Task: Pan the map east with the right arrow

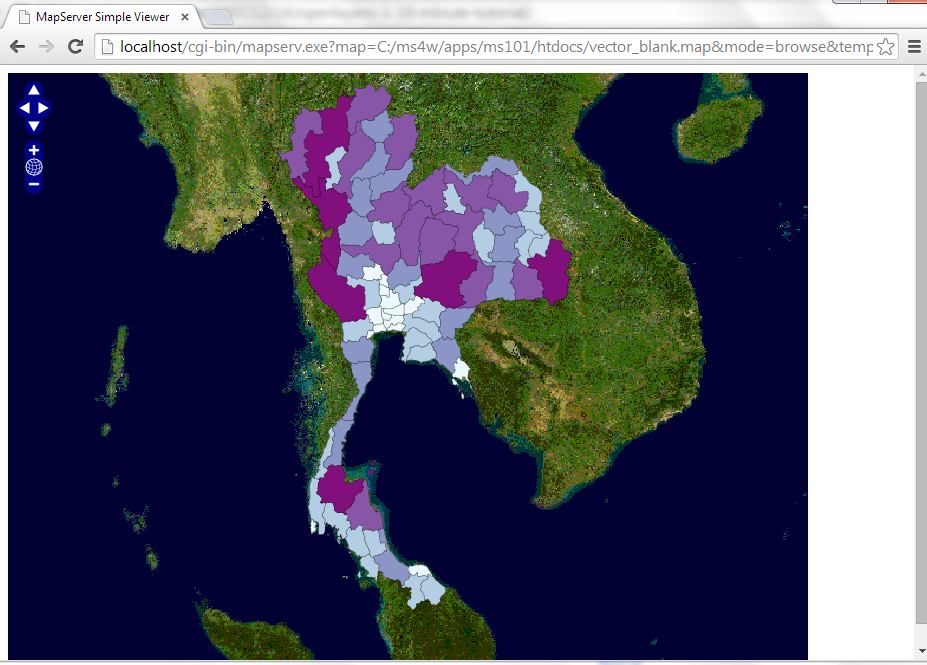Action: (43, 108)
